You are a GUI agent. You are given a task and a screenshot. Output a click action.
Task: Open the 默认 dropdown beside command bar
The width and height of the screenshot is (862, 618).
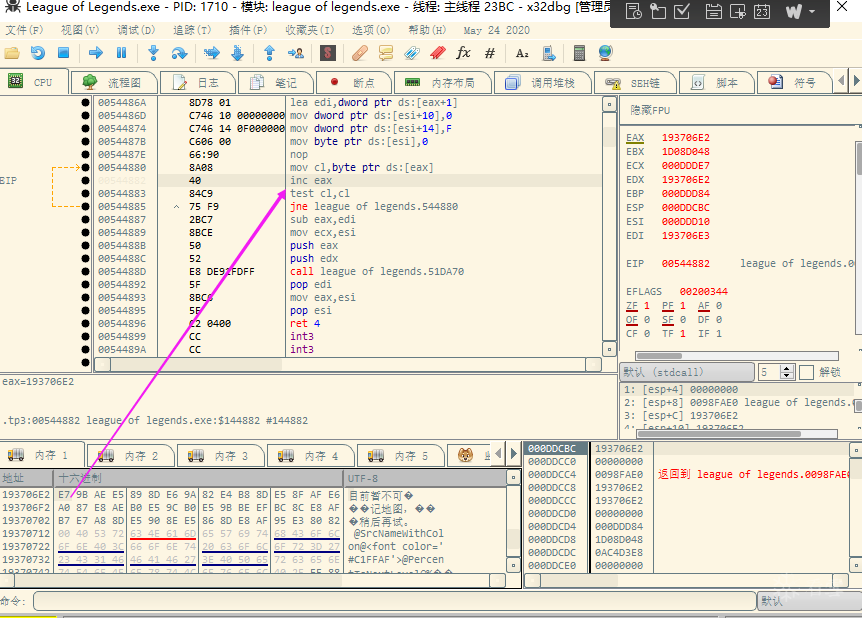click(x=806, y=601)
